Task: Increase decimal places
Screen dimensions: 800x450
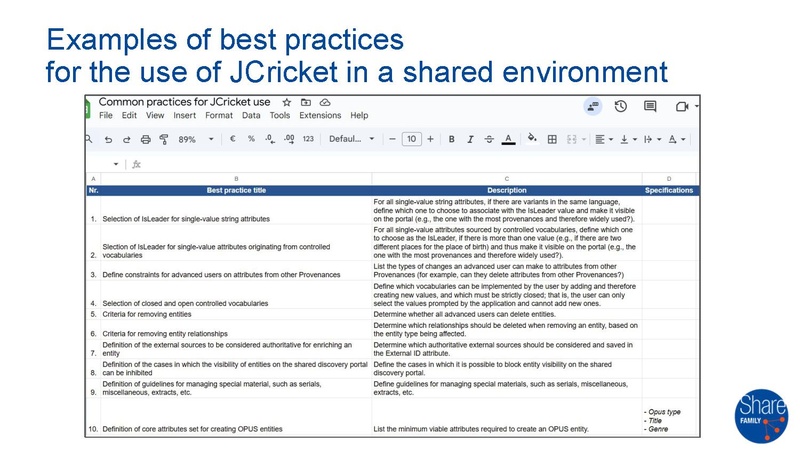Action: click(289, 139)
